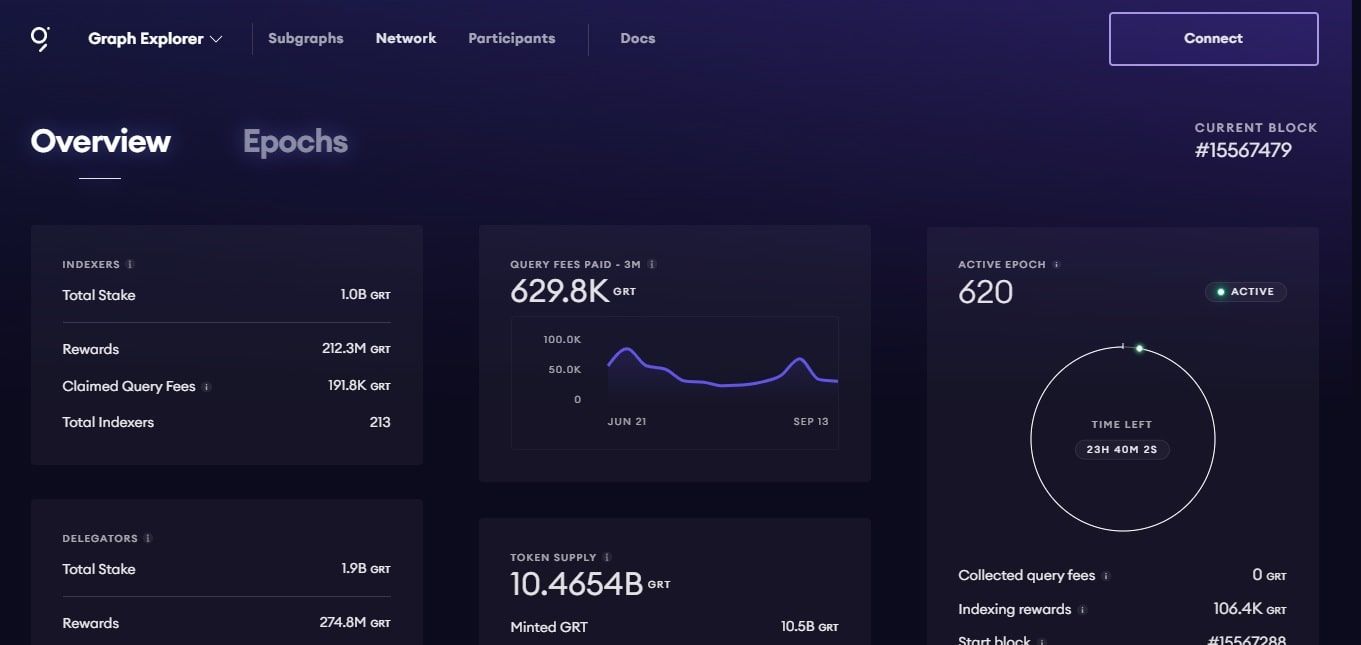Click the ACTIVE status badge
Viewport: 1361px width, 645px height.
click(1246, 292)
